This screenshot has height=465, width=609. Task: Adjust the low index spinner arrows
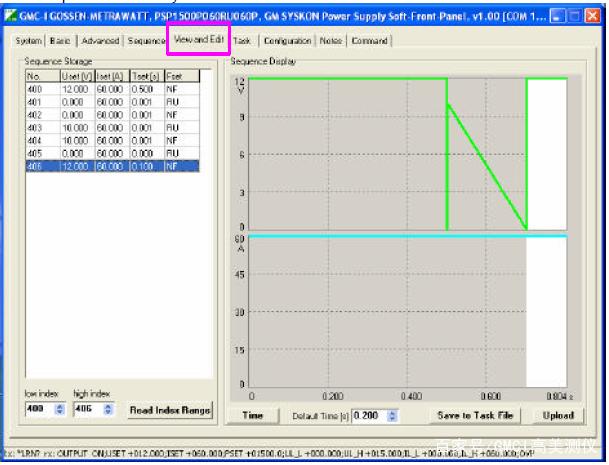[x=60, y=409]
